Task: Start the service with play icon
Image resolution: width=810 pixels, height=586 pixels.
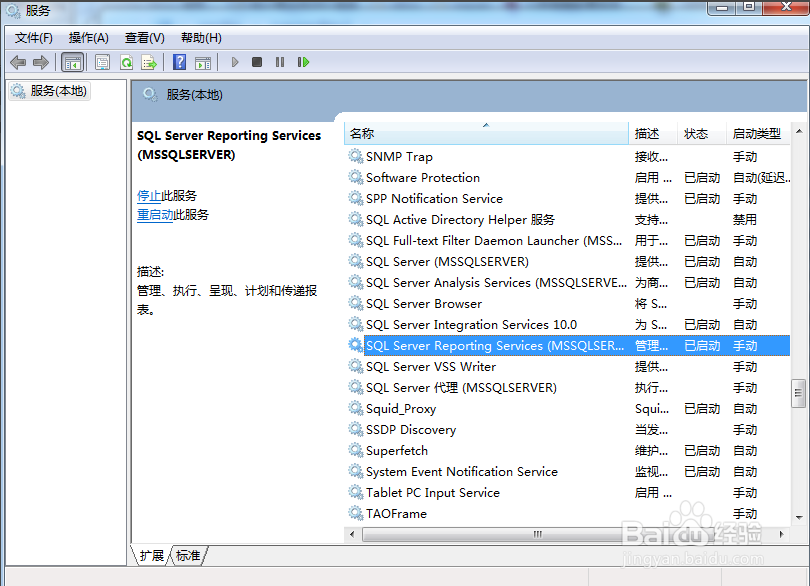Action: tap(235, 63)
